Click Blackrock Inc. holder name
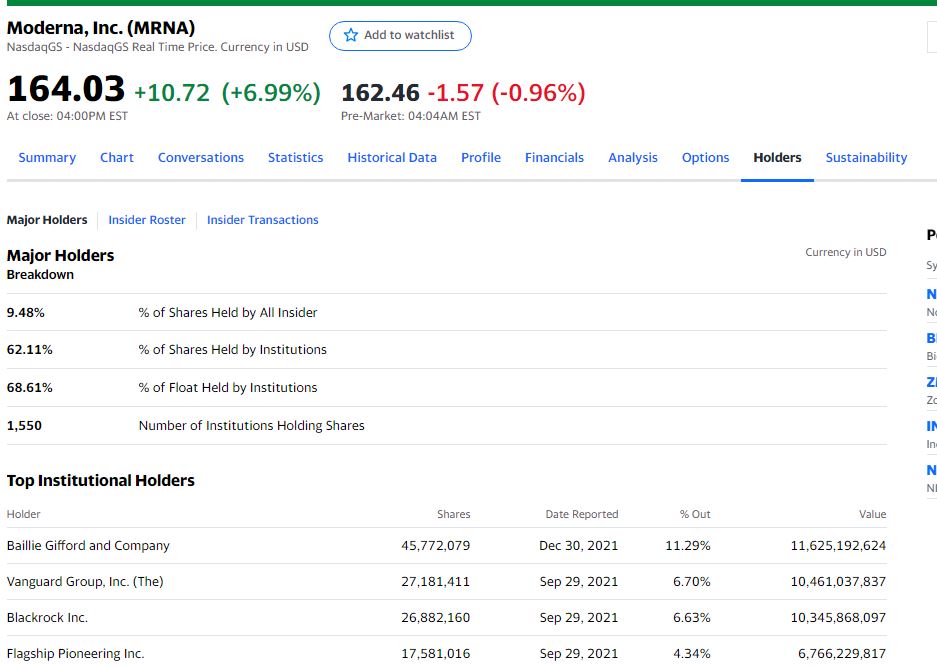This screenshot has height=667, width=937. point(47,617)
